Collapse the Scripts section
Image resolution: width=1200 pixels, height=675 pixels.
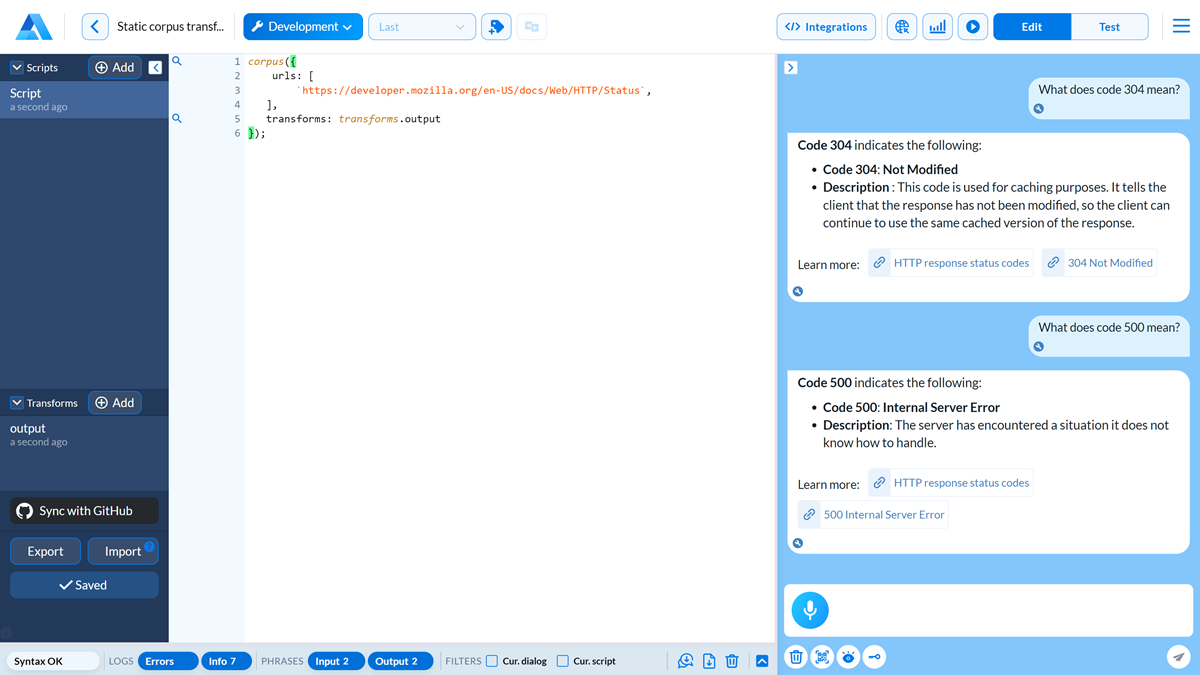[17, 68]
